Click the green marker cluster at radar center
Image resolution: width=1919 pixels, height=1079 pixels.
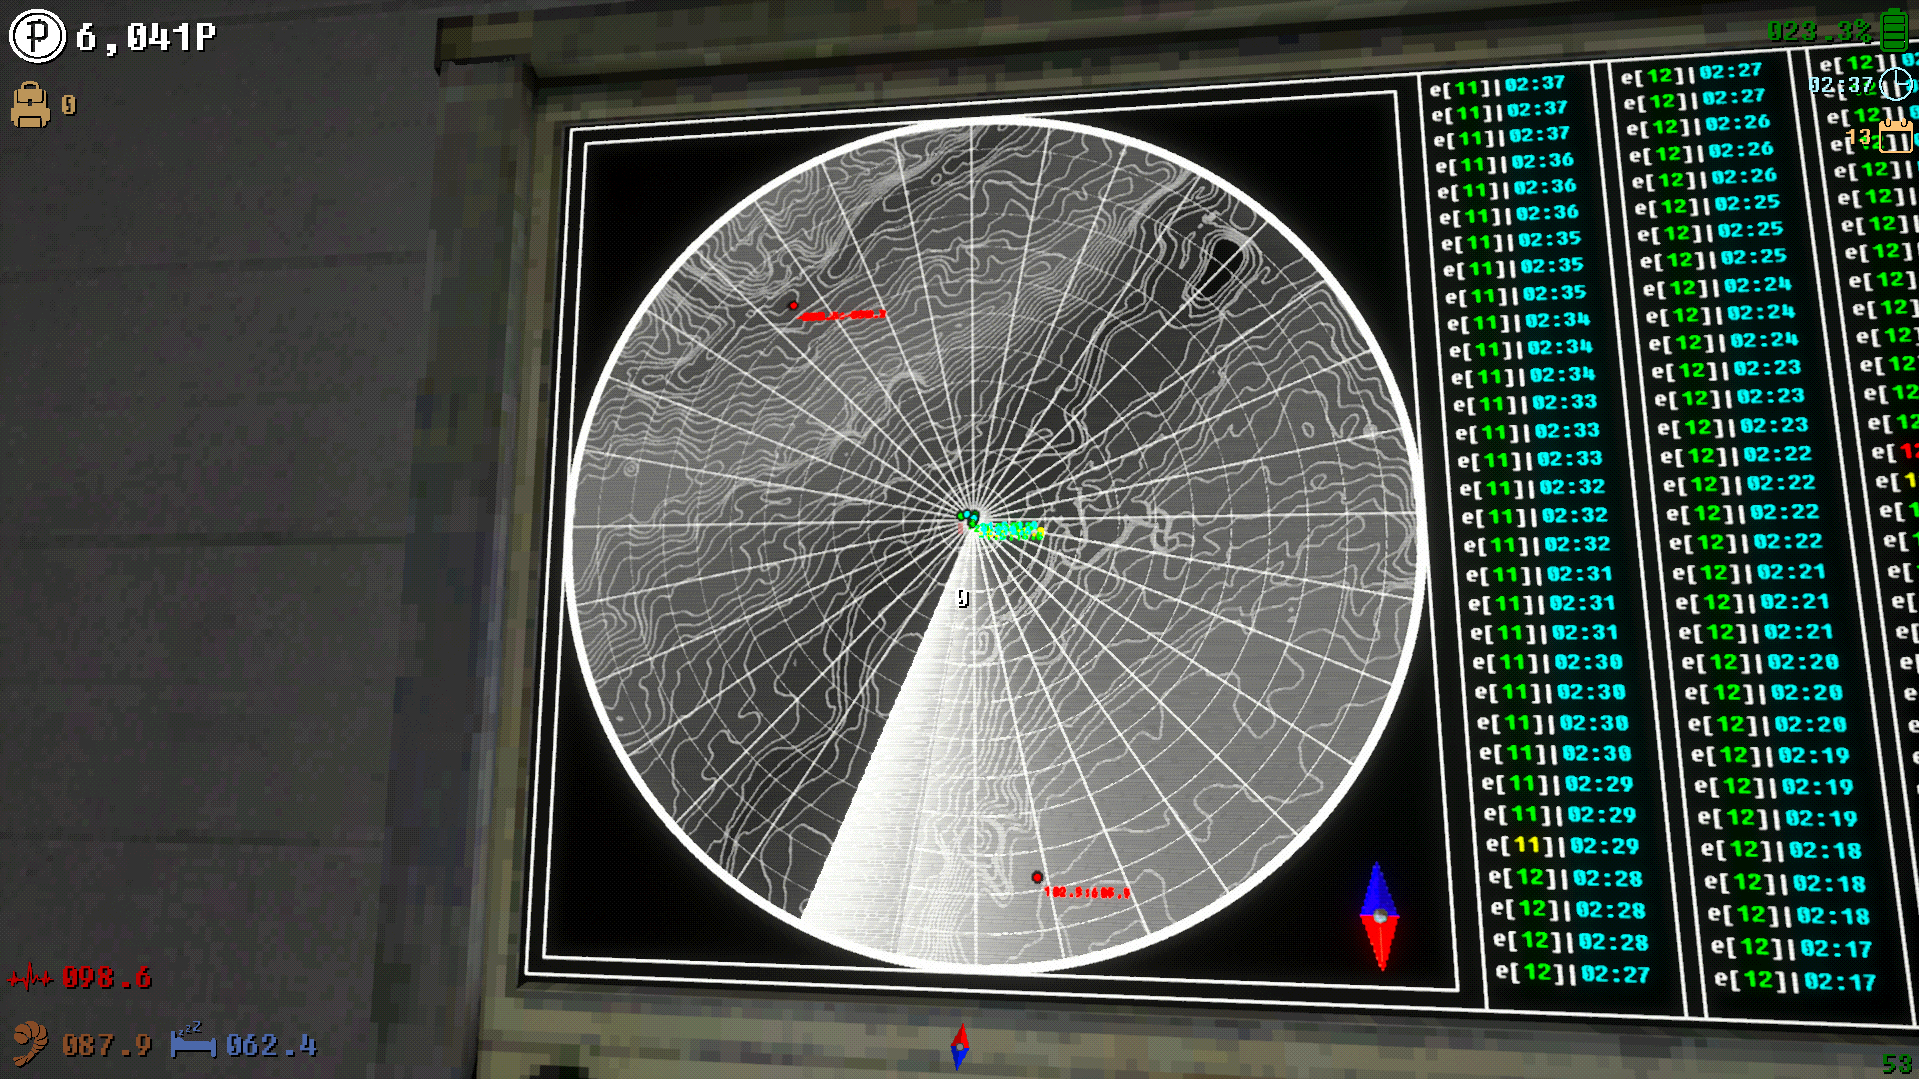click(968, 517)
